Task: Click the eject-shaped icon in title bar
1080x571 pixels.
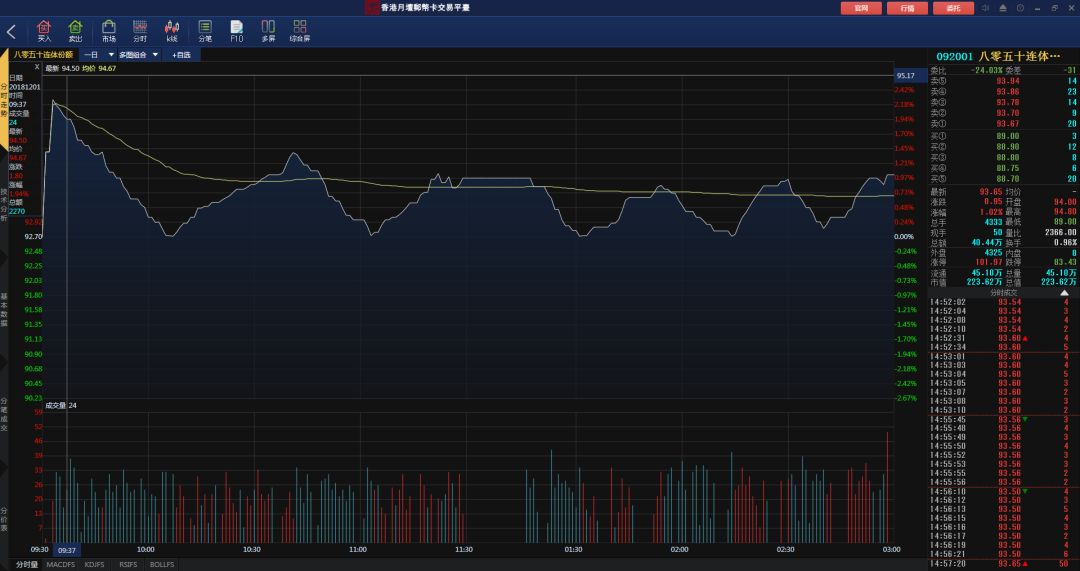Action: (x=1003, y=8)
